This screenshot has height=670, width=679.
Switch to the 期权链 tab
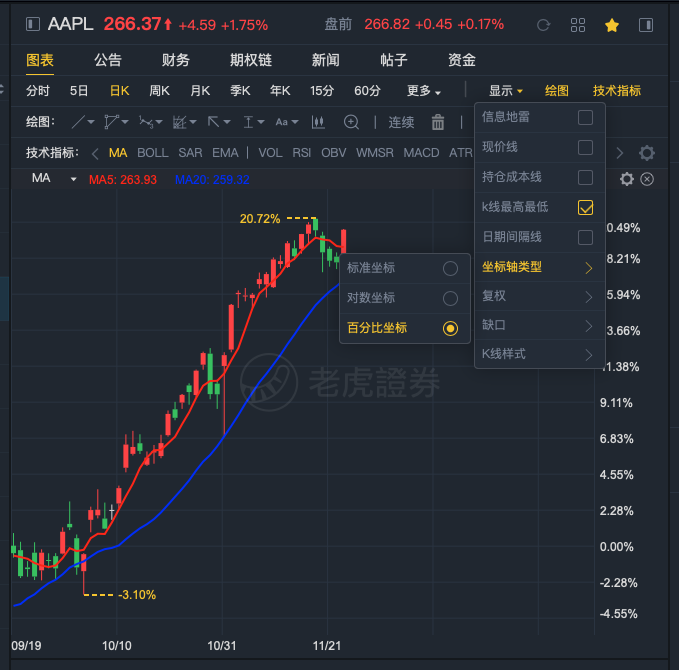pyautogui.click(x=251, y=60)
